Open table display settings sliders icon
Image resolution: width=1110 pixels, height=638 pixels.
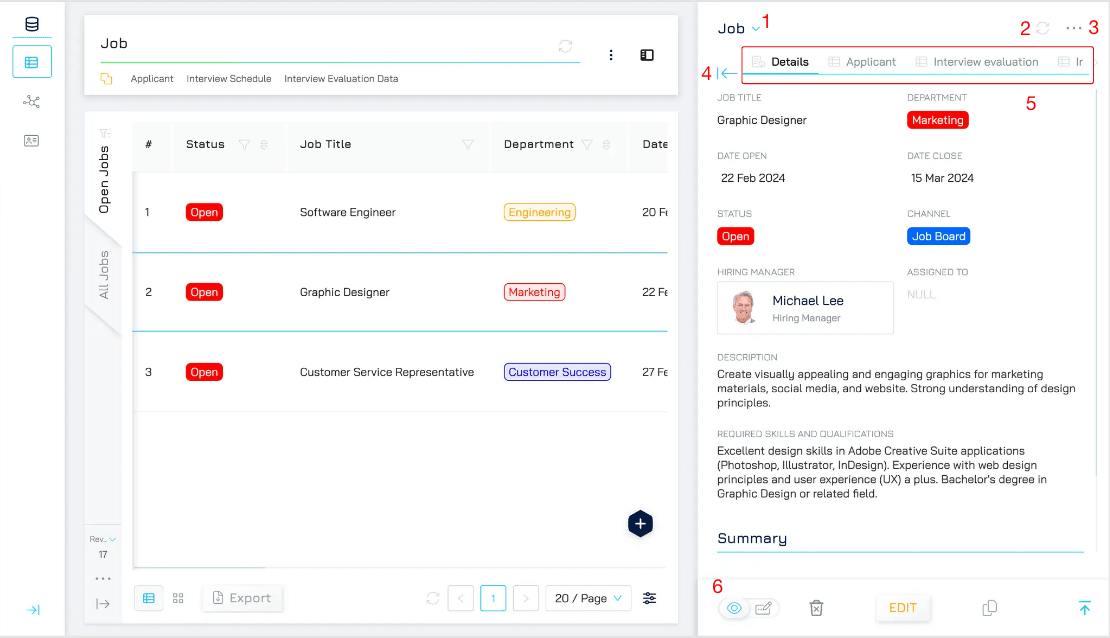click(x=649, y=598)
